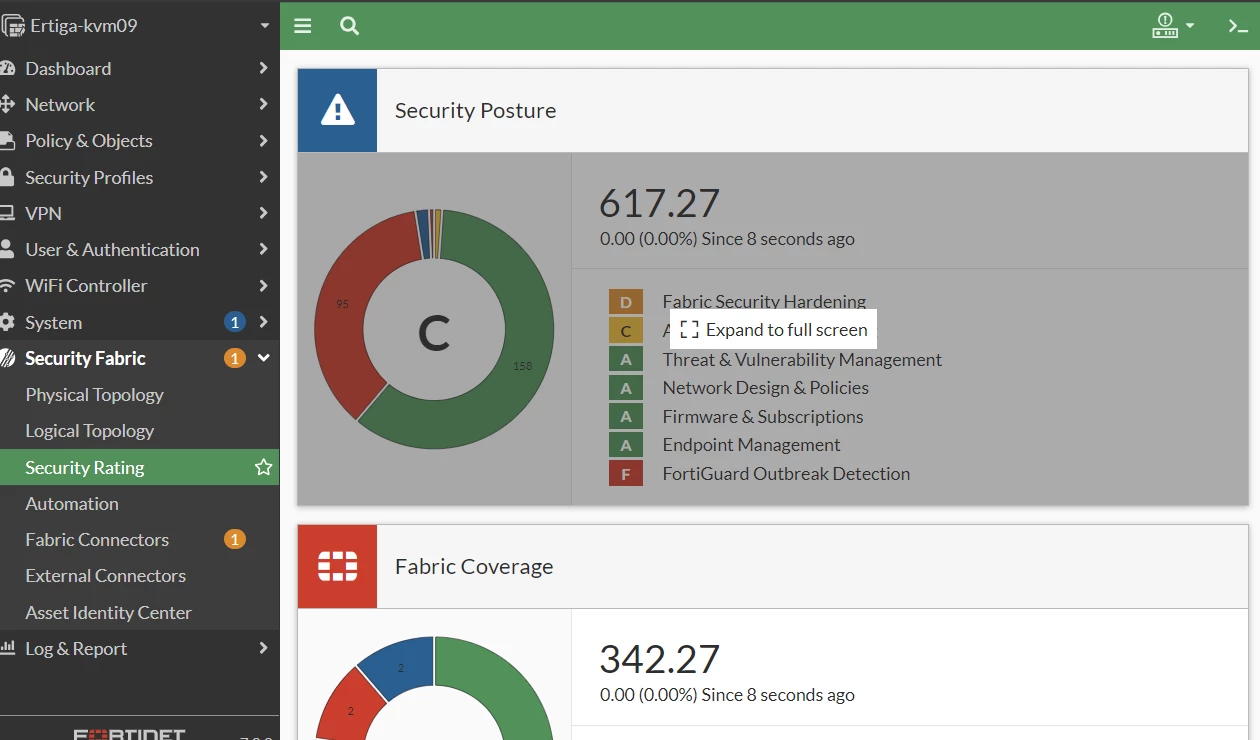Open Fabric Security Hardening category

coord(764,301)
